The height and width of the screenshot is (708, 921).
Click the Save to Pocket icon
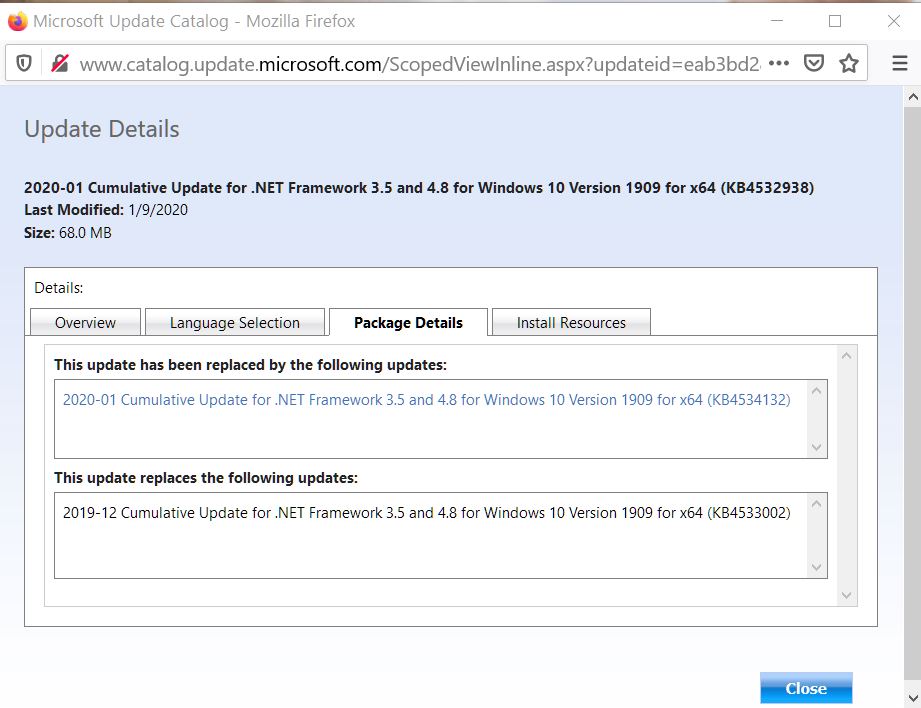click(814, 63)
